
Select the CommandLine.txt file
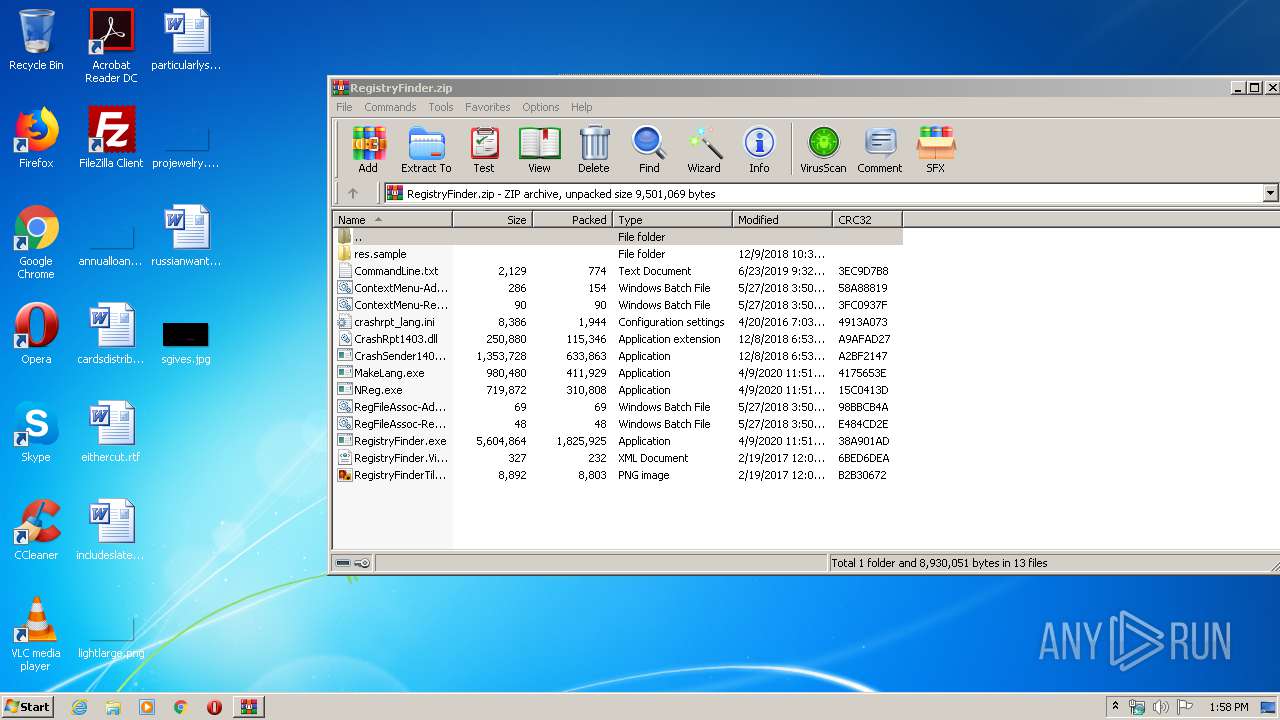pyautogui.click(x=618, y=271)
